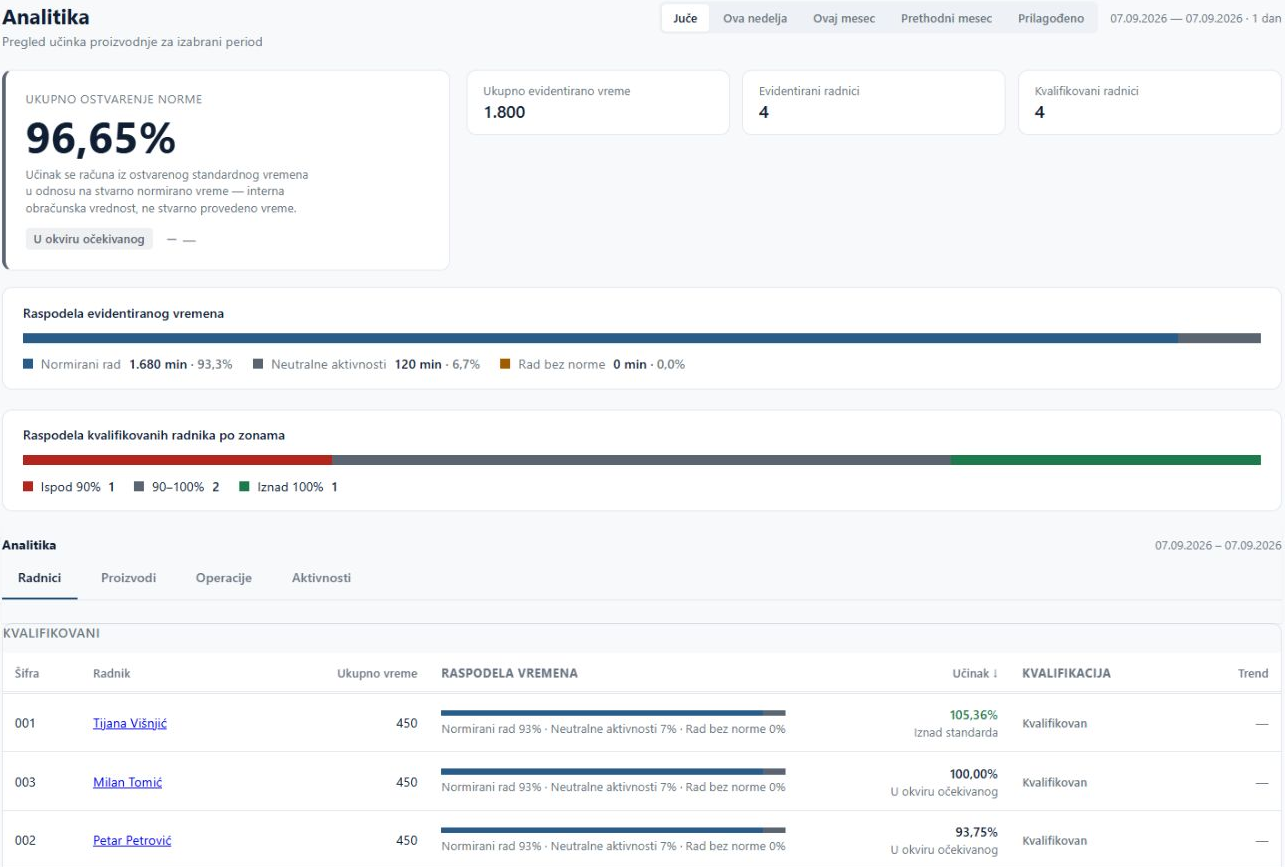
Task: Switch to the Operacije tab
Action: tap(224, 578)
